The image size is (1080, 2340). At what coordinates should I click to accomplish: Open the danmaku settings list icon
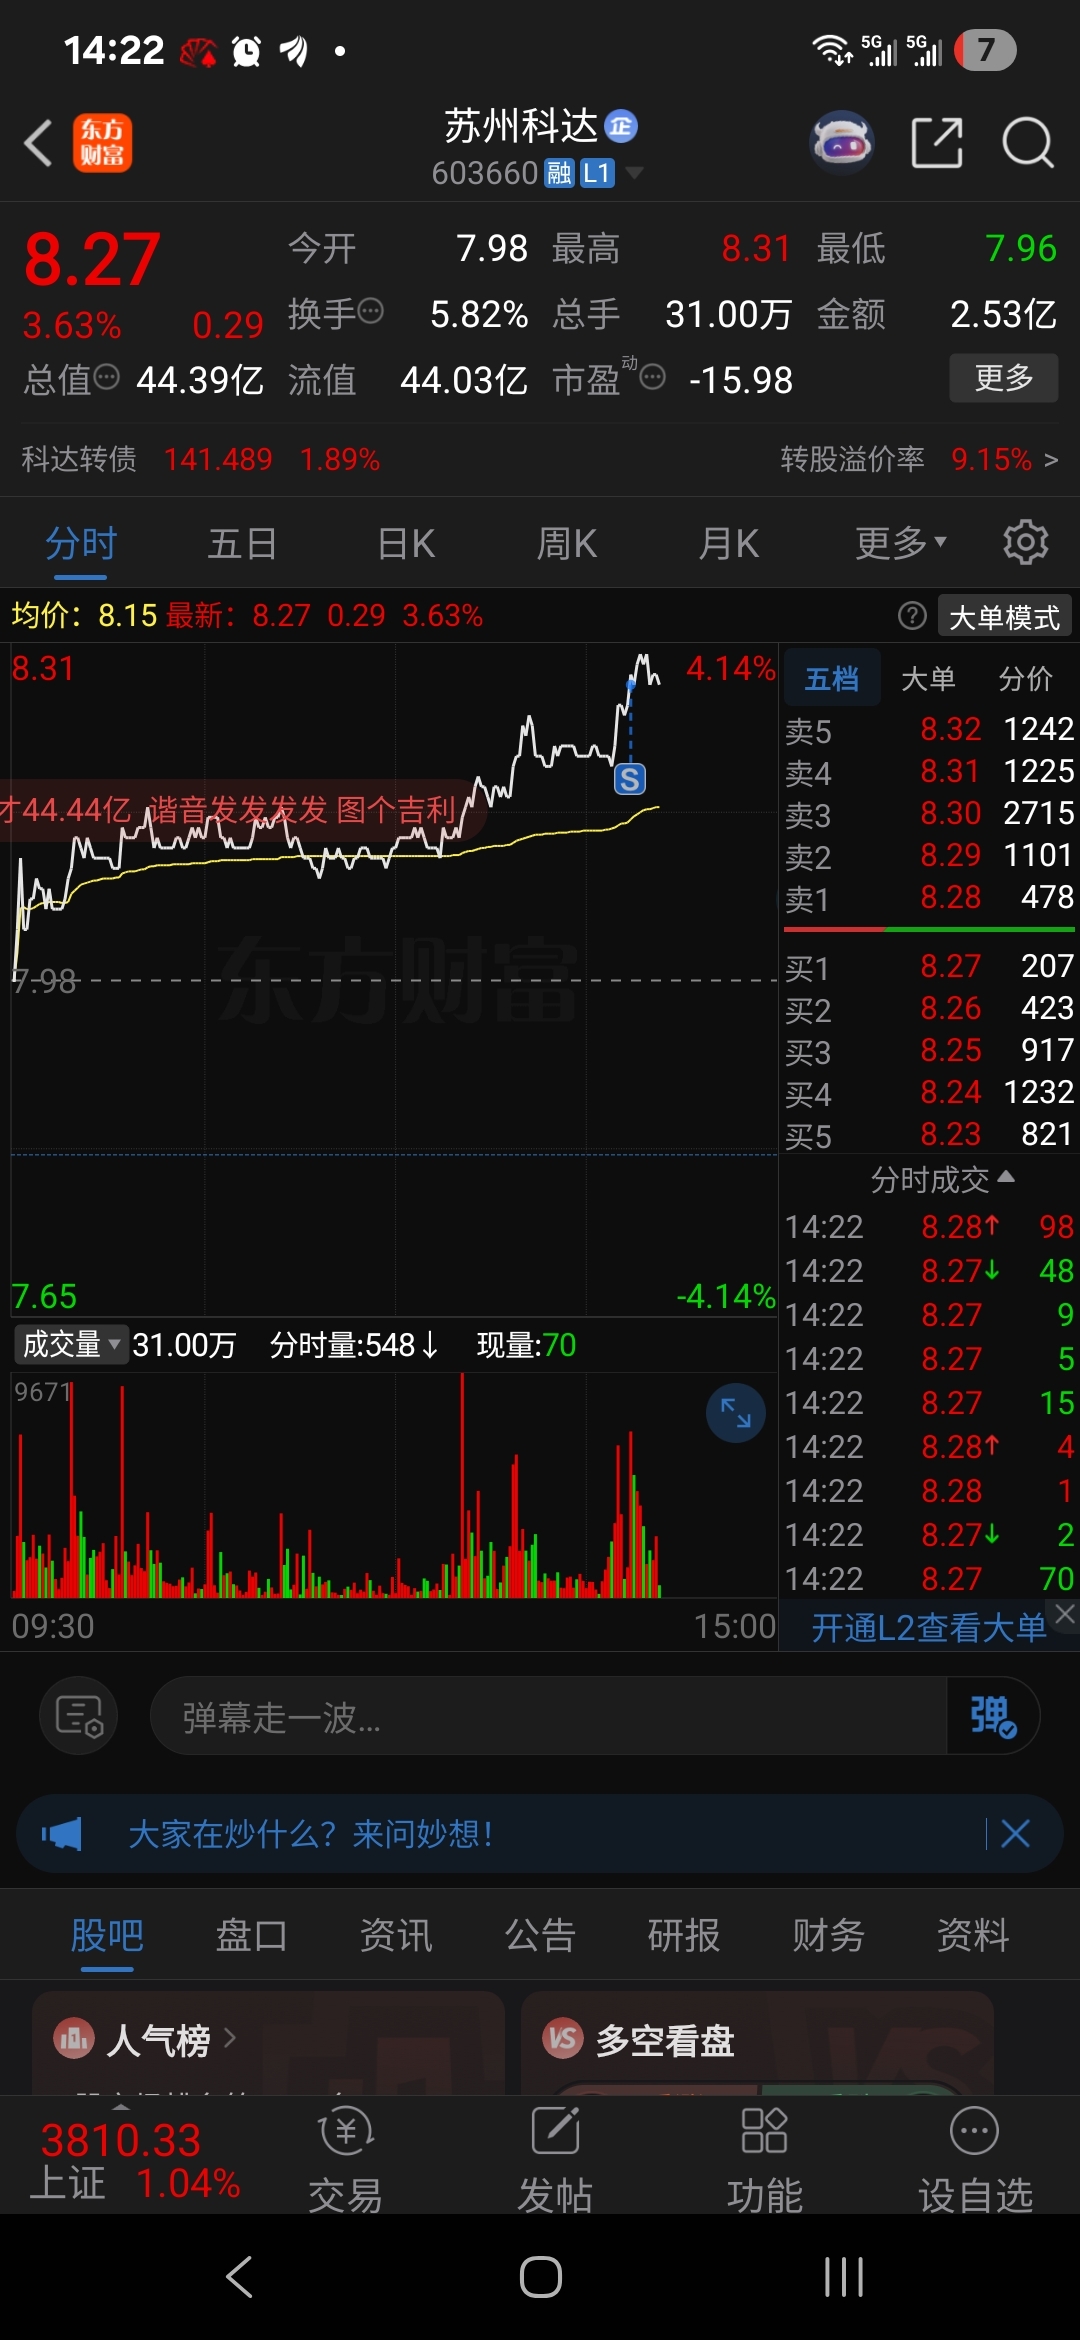point(79,1716)
